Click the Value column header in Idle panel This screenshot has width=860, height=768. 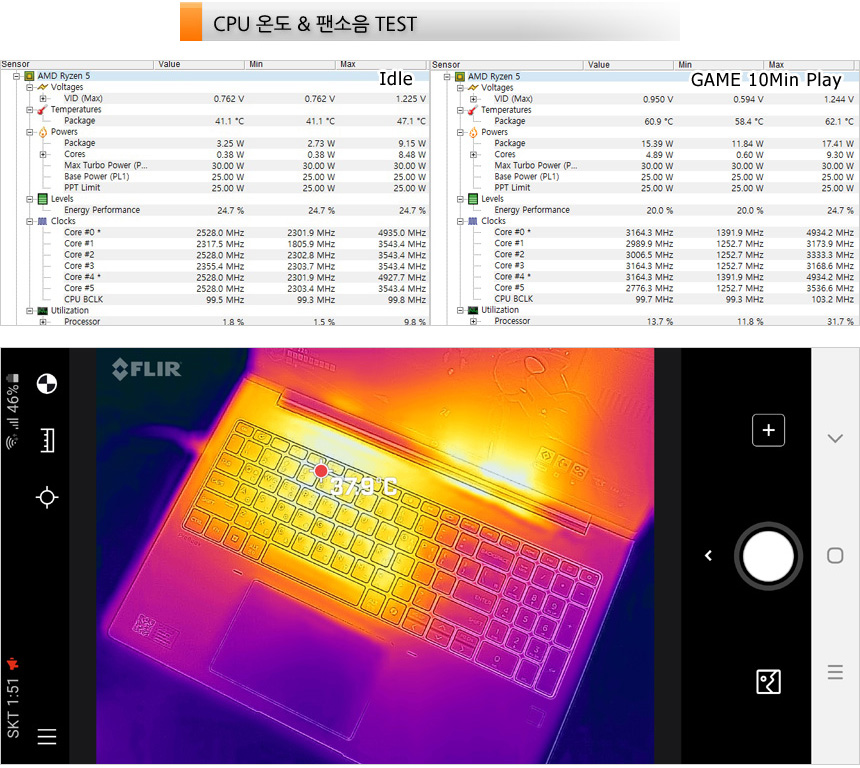(x=198, y=64)
